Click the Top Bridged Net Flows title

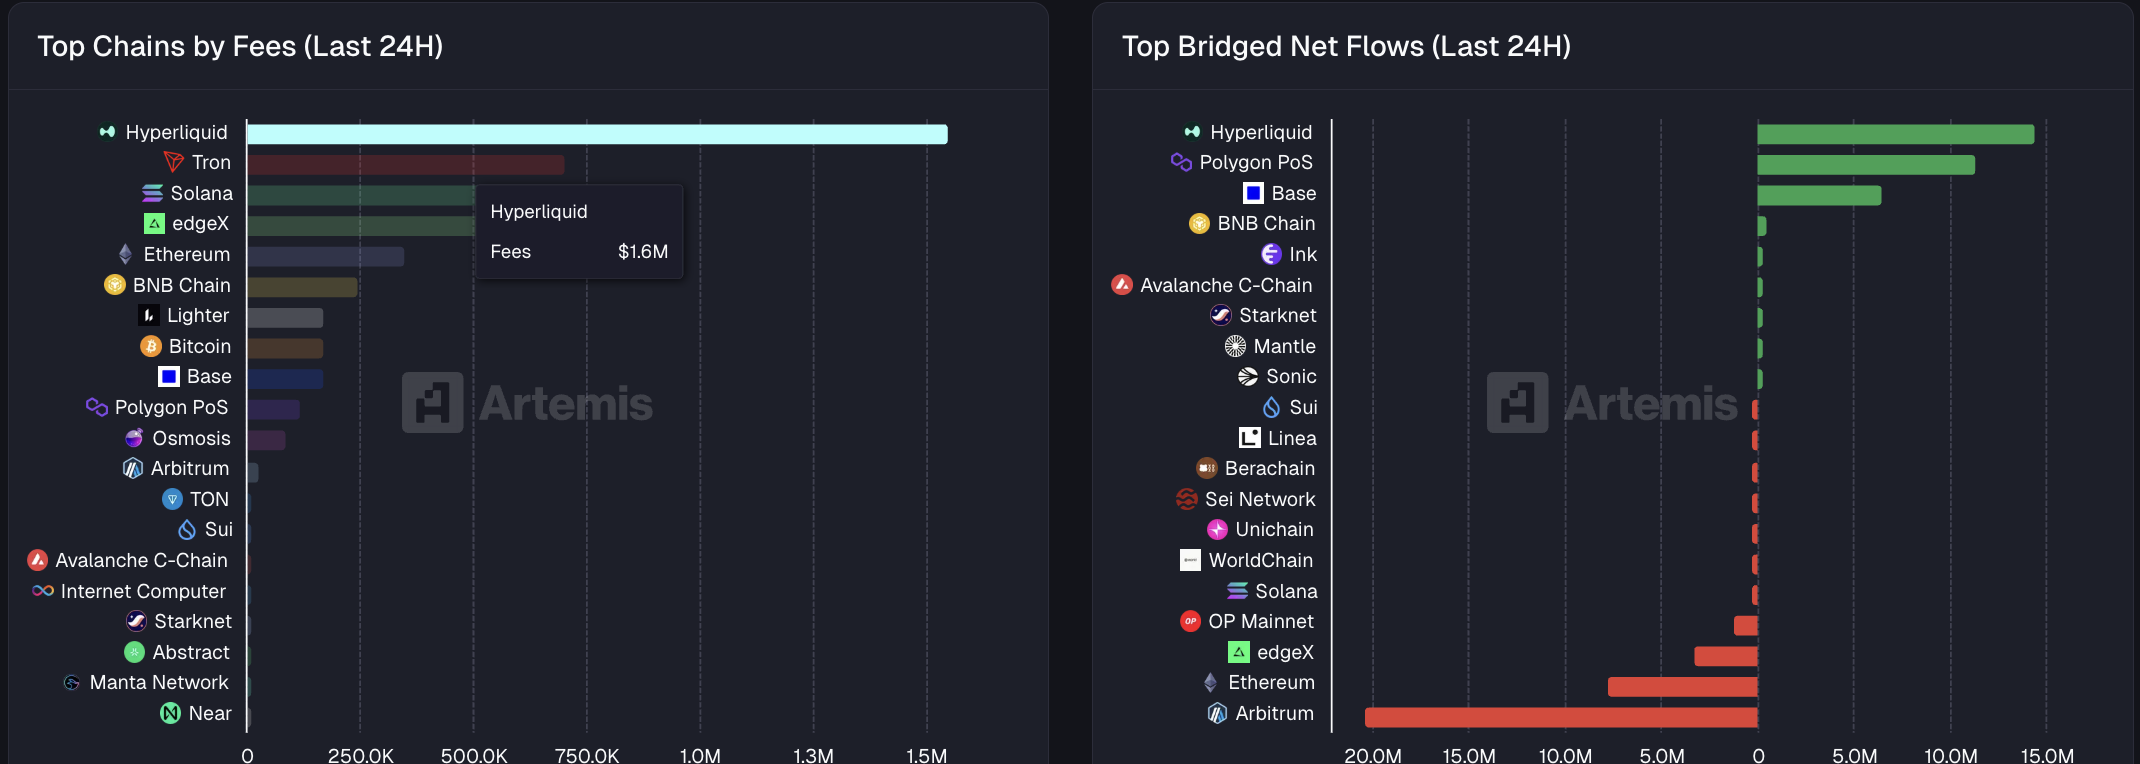pyautogui.click(x=1346, y=46)
